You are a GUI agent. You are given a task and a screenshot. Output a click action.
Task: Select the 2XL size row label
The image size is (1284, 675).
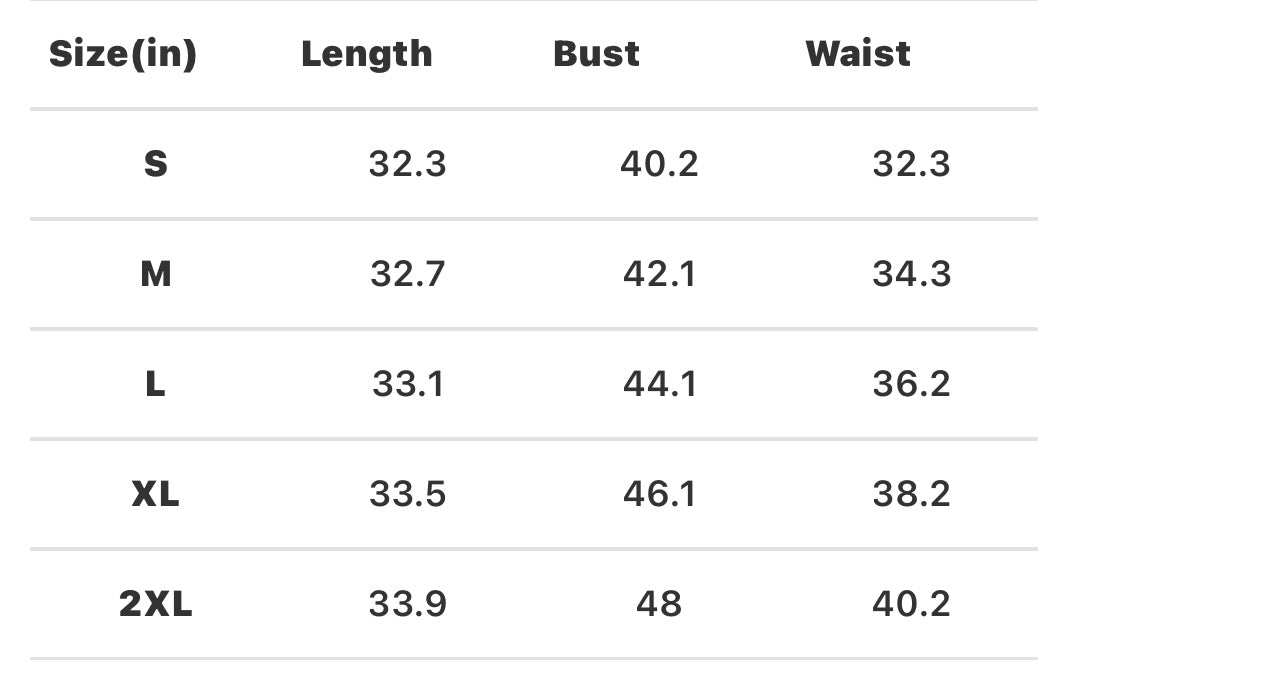coord(155,604)
